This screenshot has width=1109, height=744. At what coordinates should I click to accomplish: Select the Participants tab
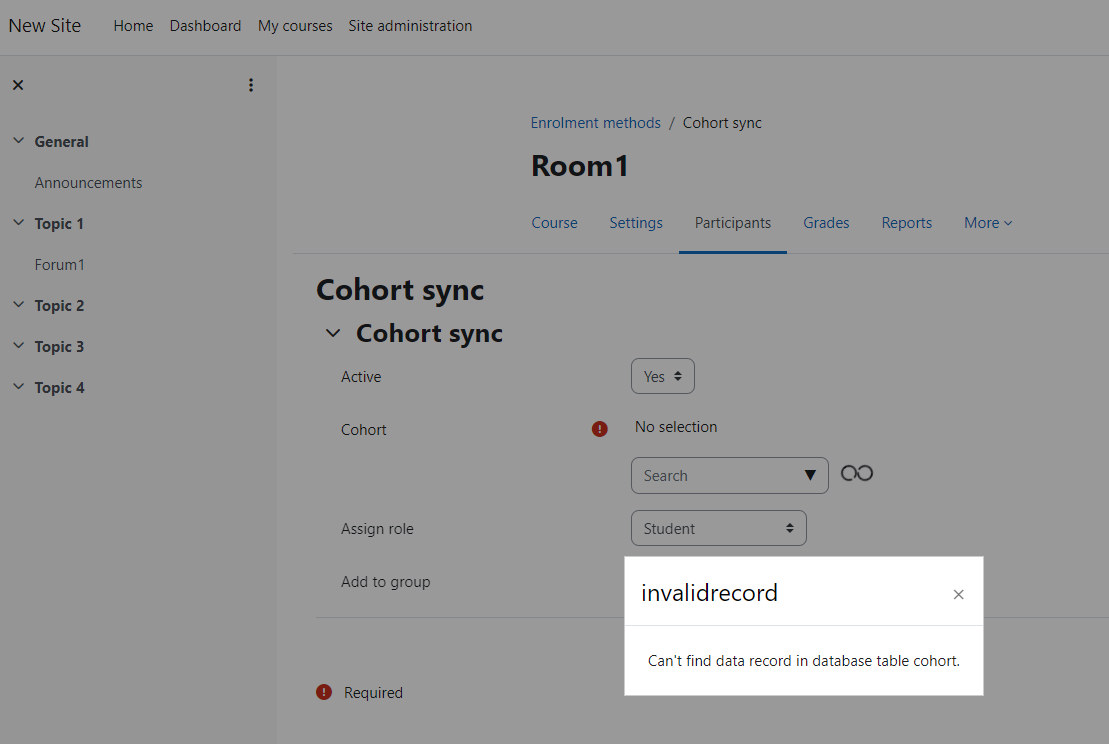click(x=733, y=223)
